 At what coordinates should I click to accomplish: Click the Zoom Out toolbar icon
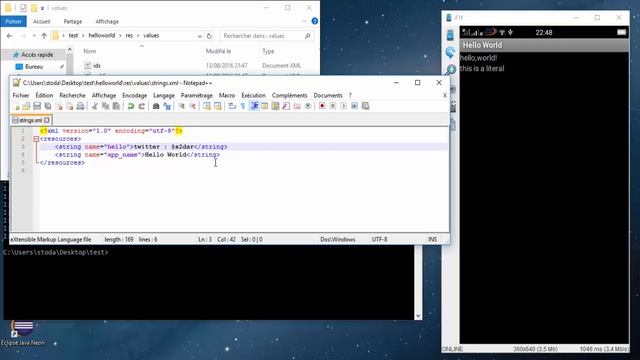pos(192,106)
